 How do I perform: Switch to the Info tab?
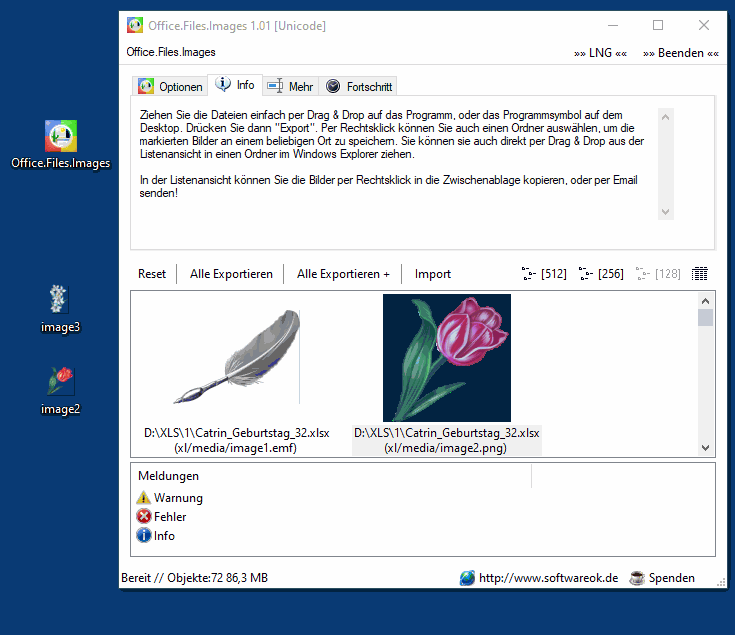click(235, 85)
